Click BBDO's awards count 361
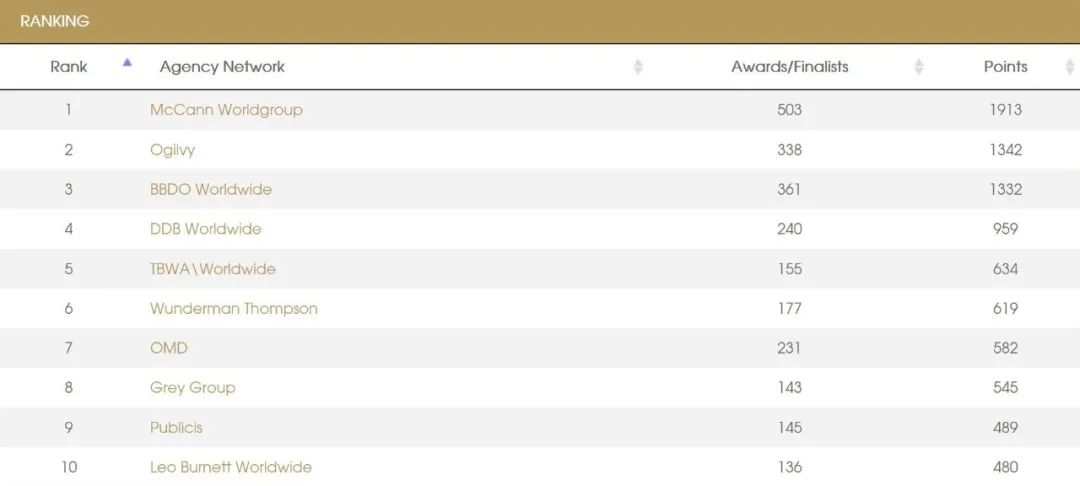 pyautogui.click(x=789, y=189)
